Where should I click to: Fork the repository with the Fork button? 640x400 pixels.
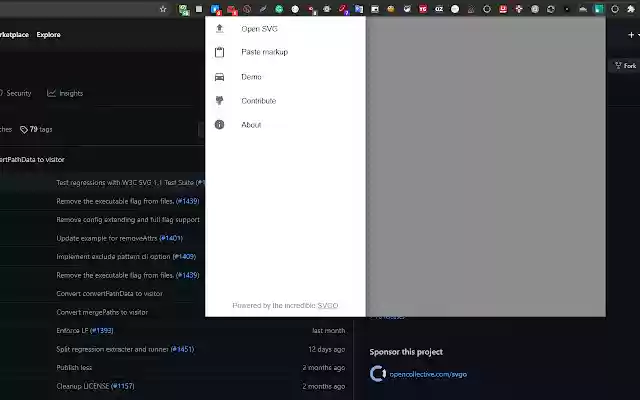625,66
